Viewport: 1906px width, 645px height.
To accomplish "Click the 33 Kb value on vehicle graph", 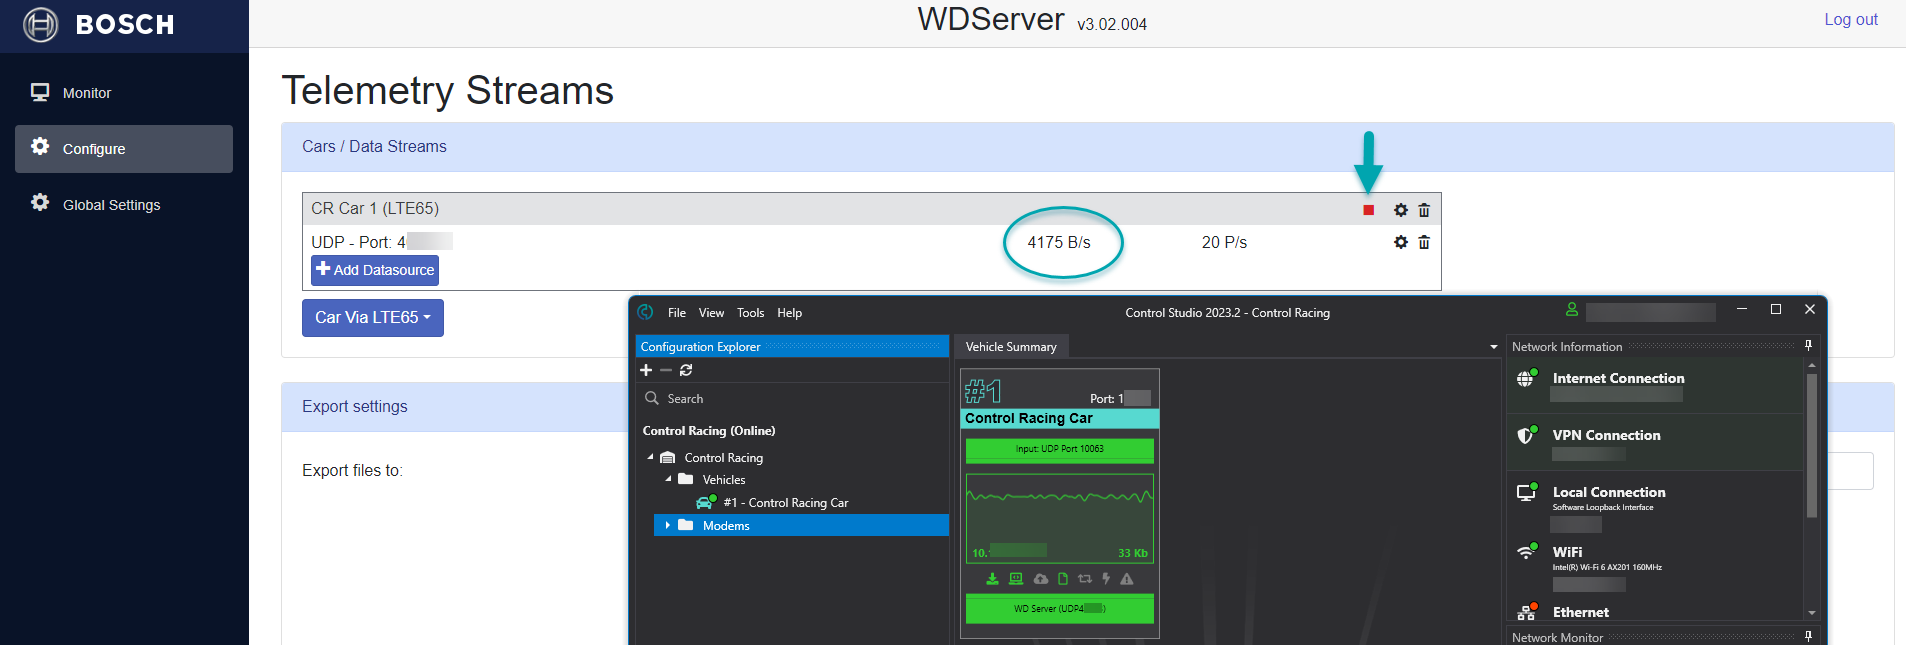I will 1133,553.
